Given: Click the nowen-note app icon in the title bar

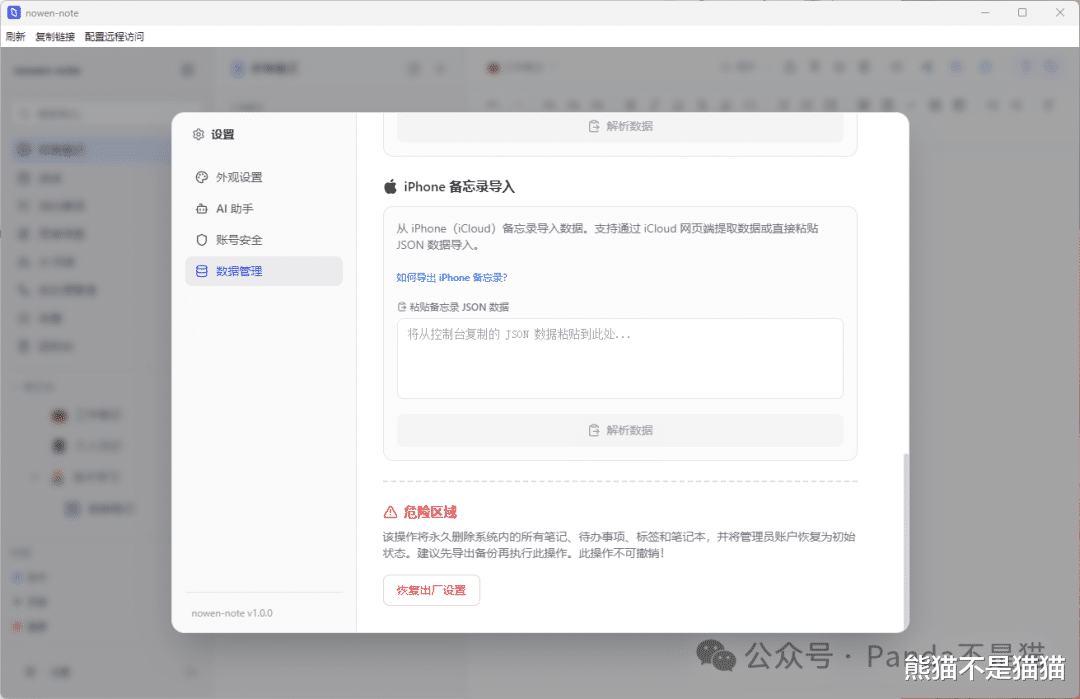Looking at the screenshot, I should (x=14, y=12).
